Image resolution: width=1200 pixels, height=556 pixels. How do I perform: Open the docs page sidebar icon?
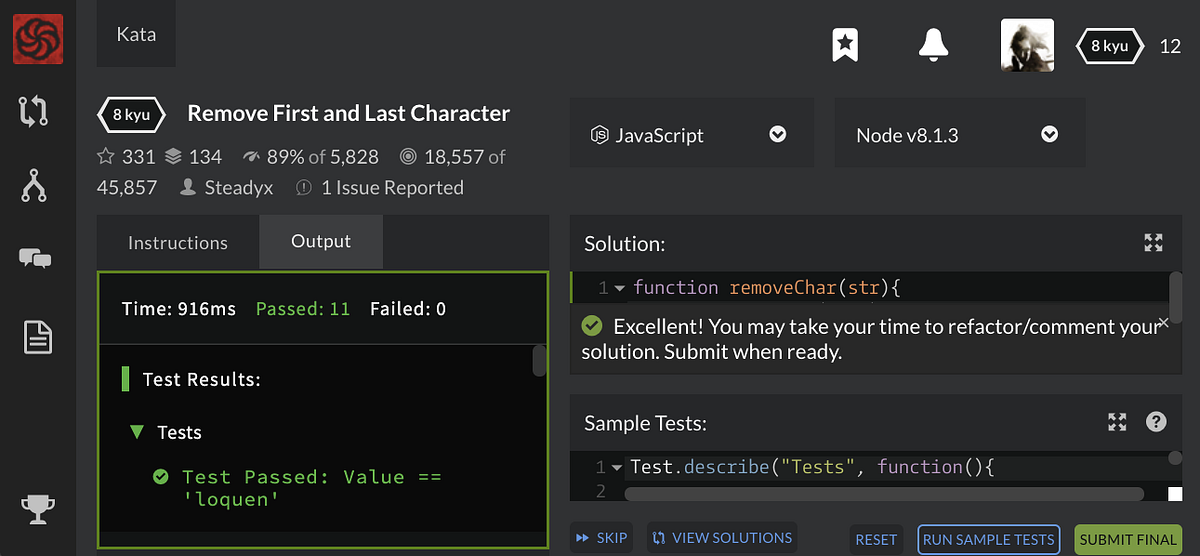pyautogui.click(x=37, y=337)
